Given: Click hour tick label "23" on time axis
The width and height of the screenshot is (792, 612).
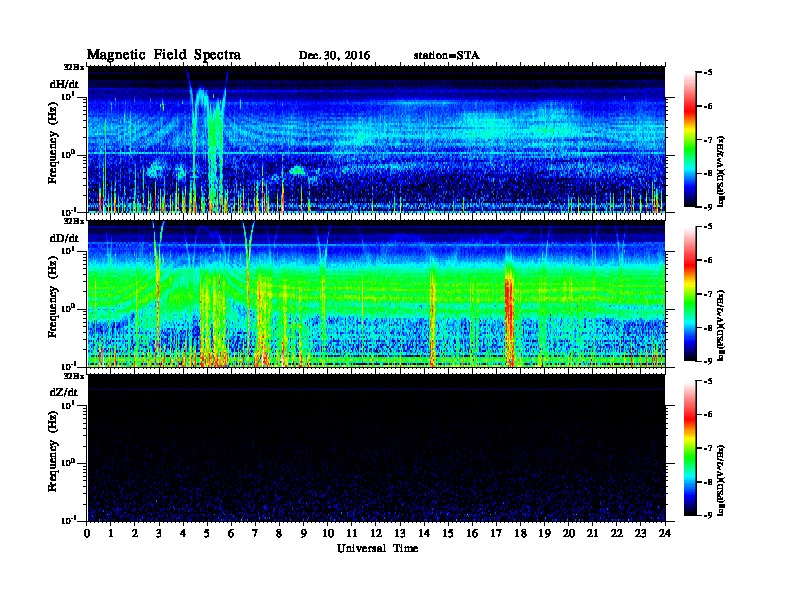Looking at the screenshot, I should [640, 534].
